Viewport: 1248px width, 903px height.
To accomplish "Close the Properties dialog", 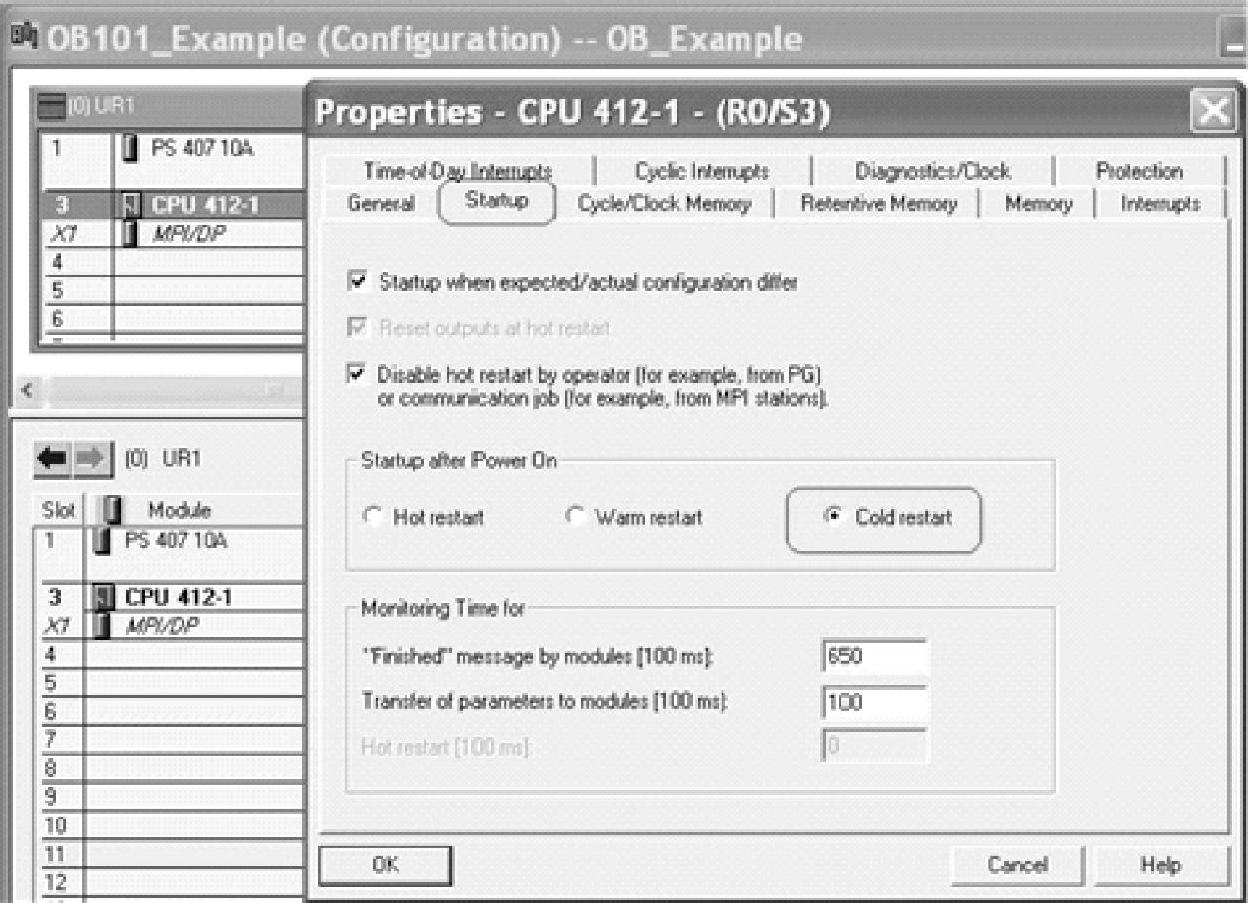I will click(x=1212, y=110).
